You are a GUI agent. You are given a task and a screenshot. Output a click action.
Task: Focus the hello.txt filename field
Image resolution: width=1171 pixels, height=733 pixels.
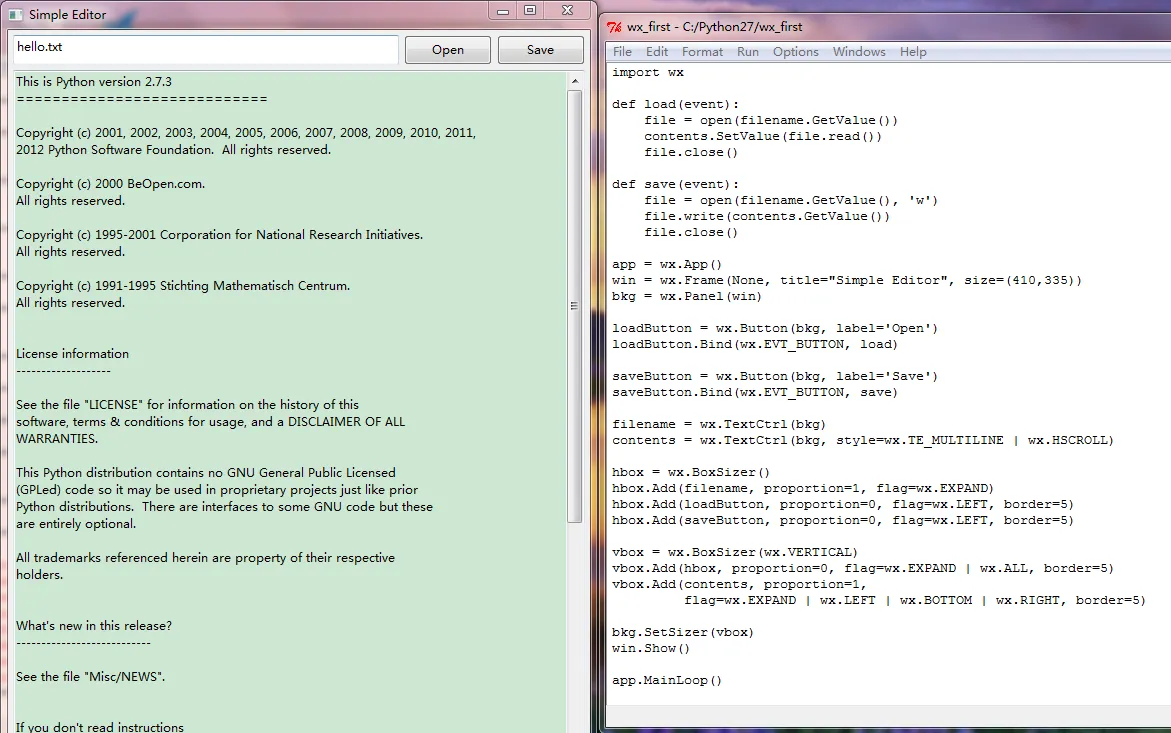205,49
